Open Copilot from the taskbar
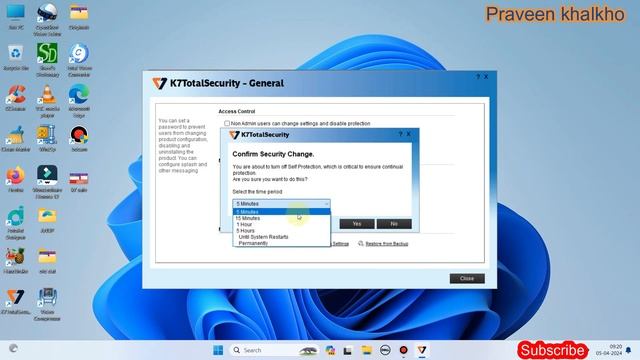 click(330, 350)
